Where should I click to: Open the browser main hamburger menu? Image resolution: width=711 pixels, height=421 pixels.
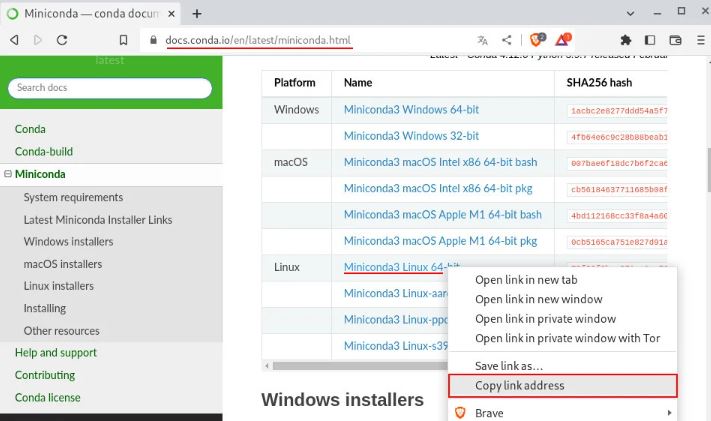[701, 40]
